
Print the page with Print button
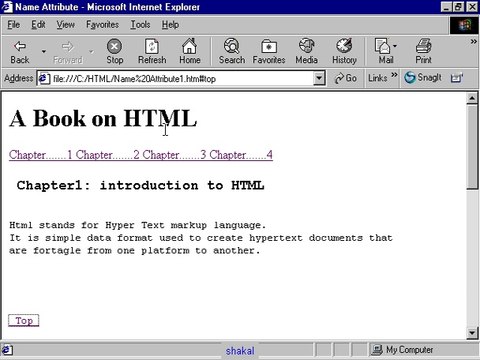423,52
